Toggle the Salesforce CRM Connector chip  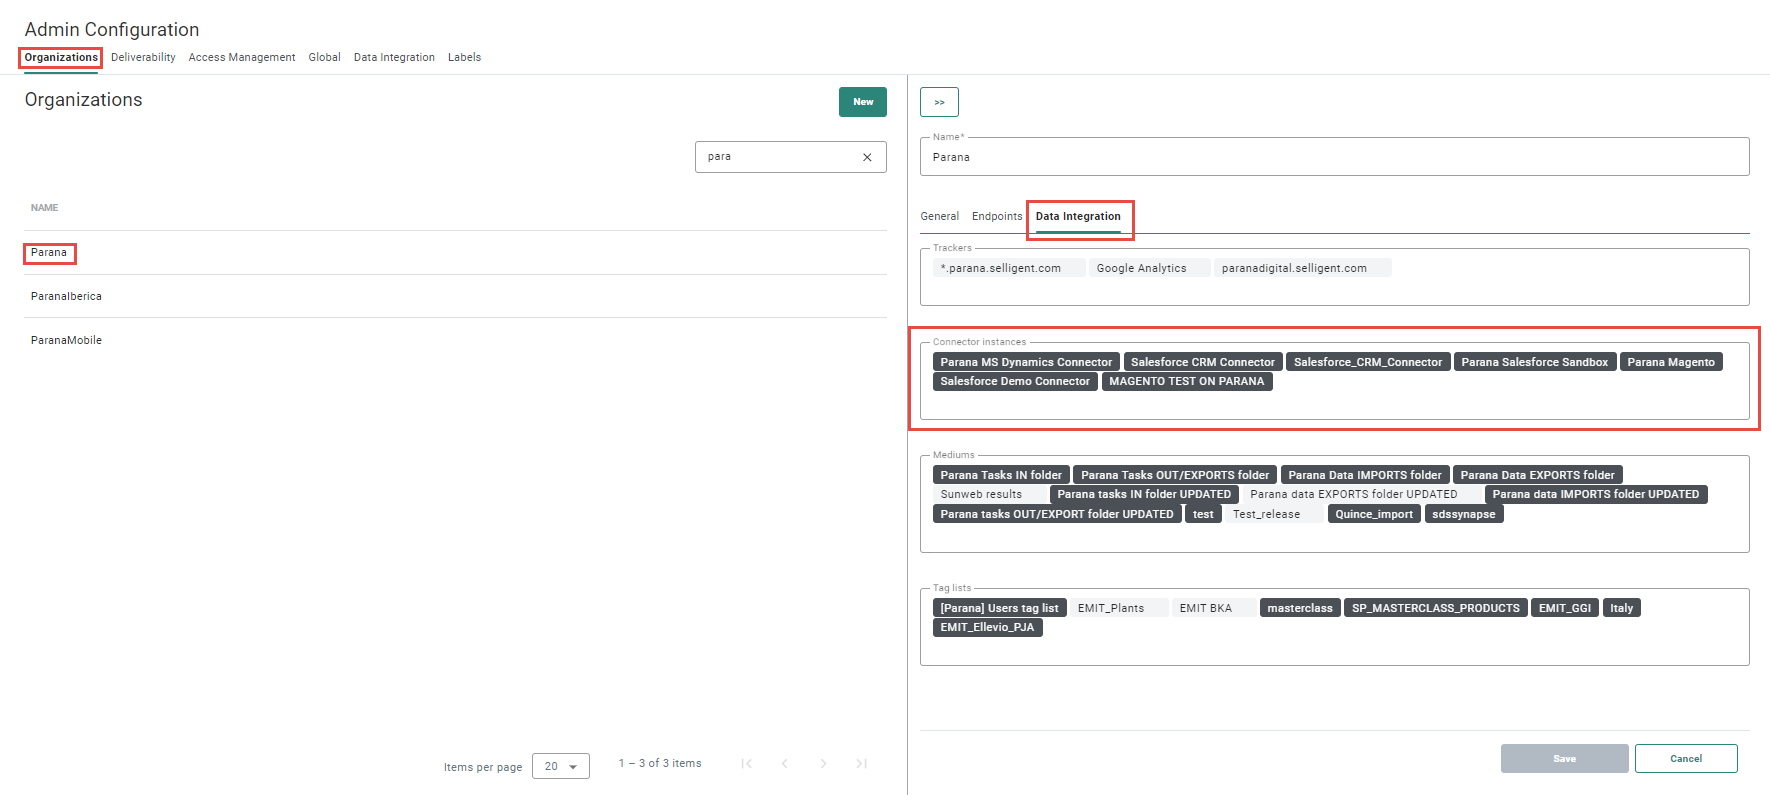1202,362
